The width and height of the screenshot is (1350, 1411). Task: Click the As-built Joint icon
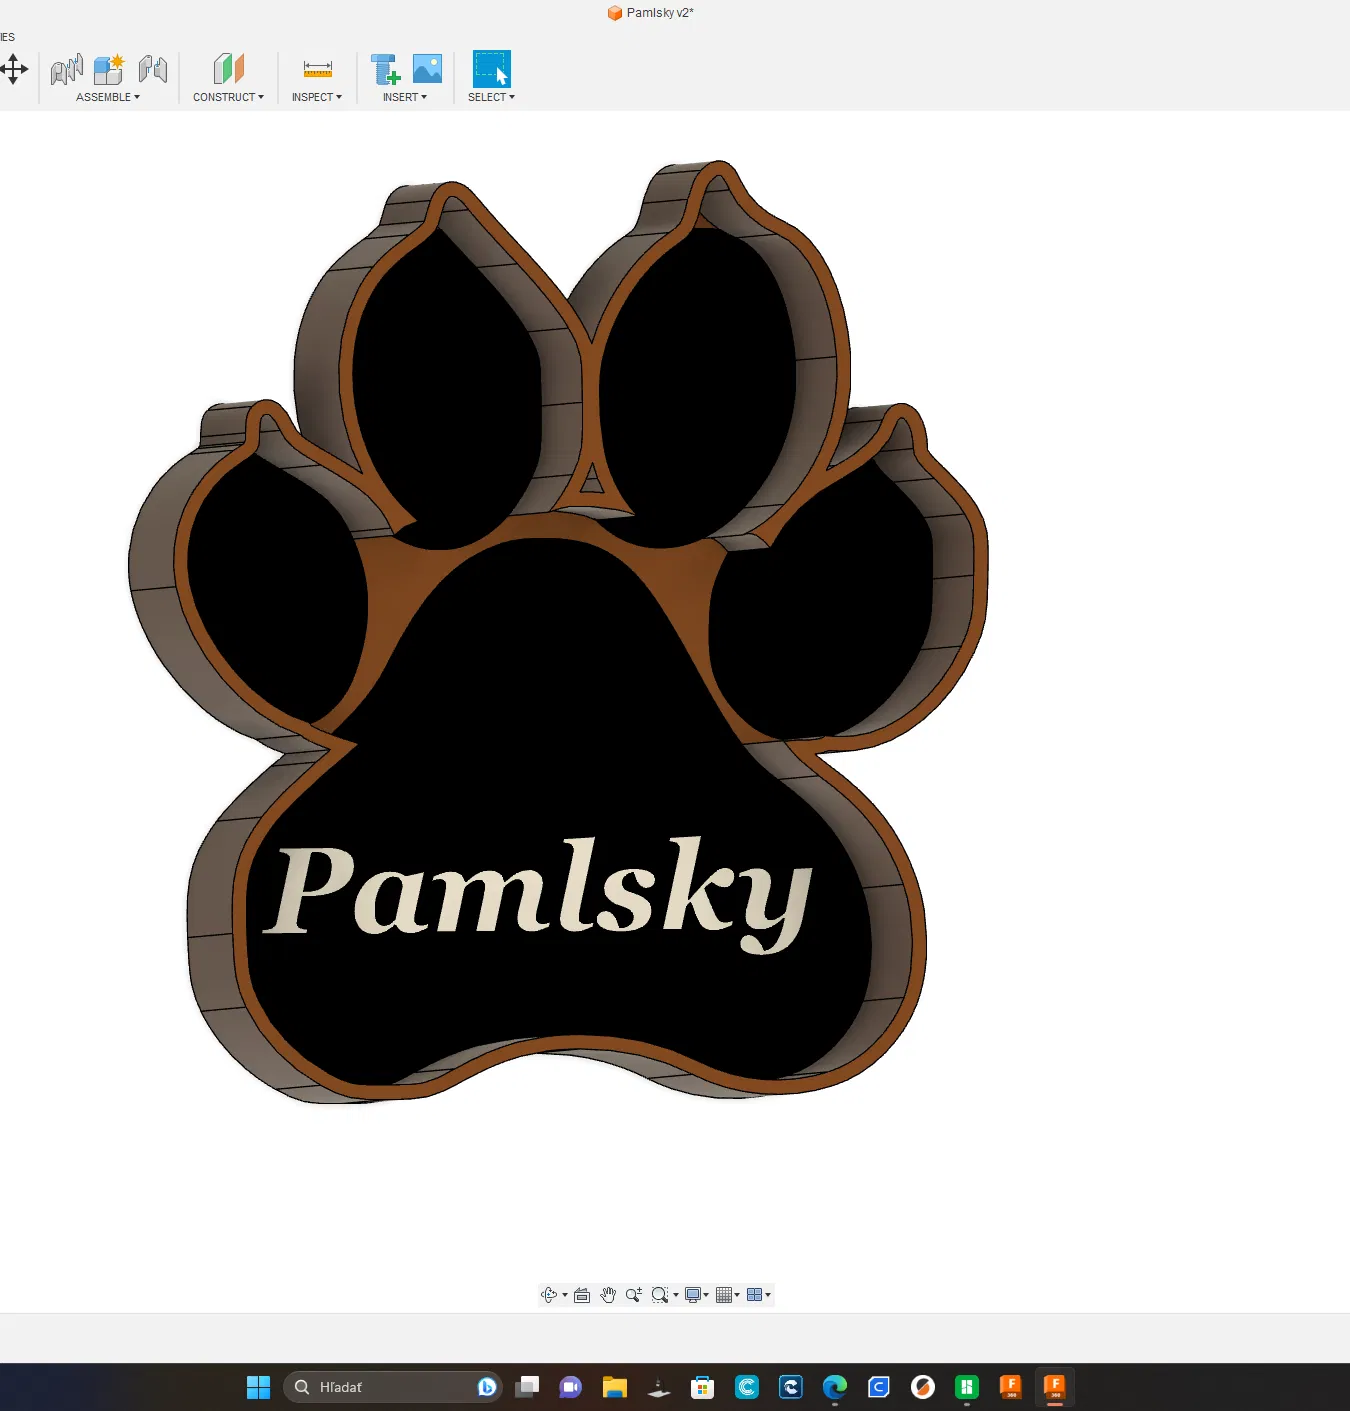[153, 69]
